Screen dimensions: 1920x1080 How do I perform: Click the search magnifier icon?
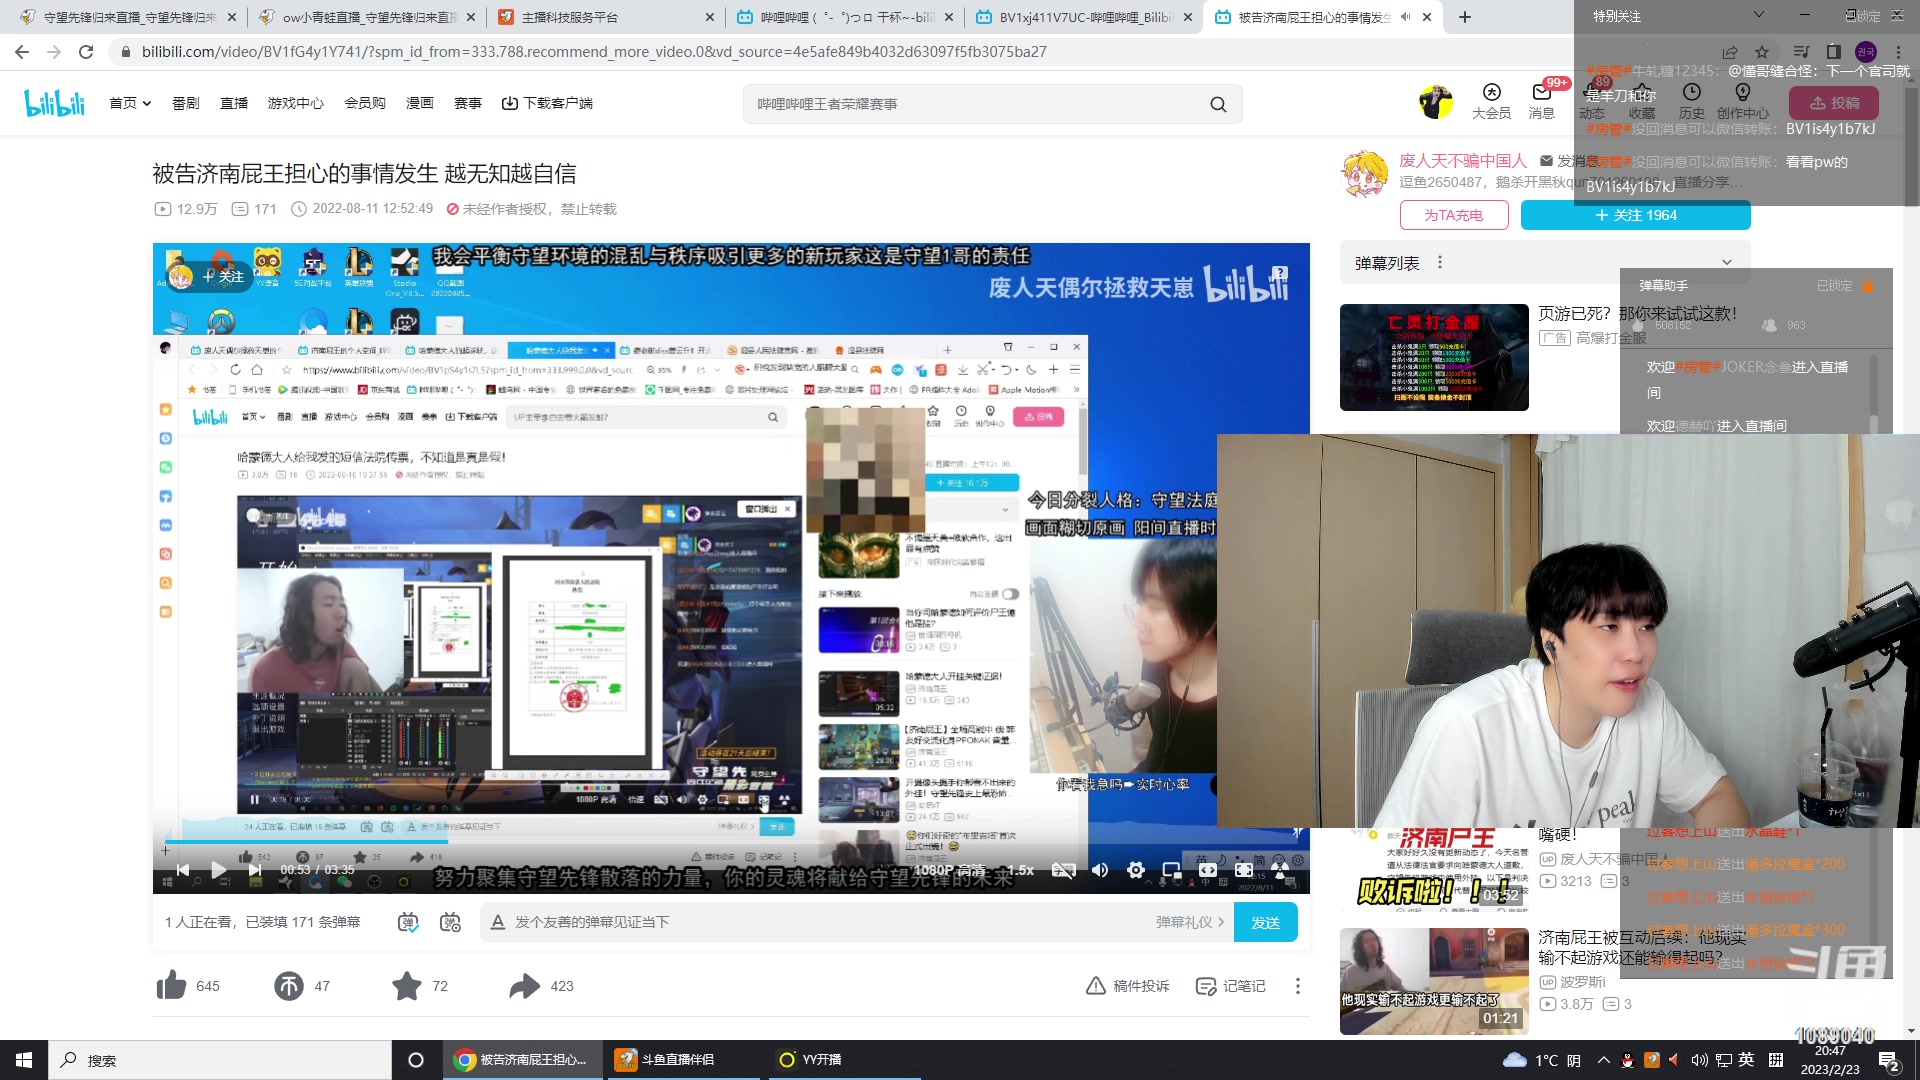click(1218, 104)
